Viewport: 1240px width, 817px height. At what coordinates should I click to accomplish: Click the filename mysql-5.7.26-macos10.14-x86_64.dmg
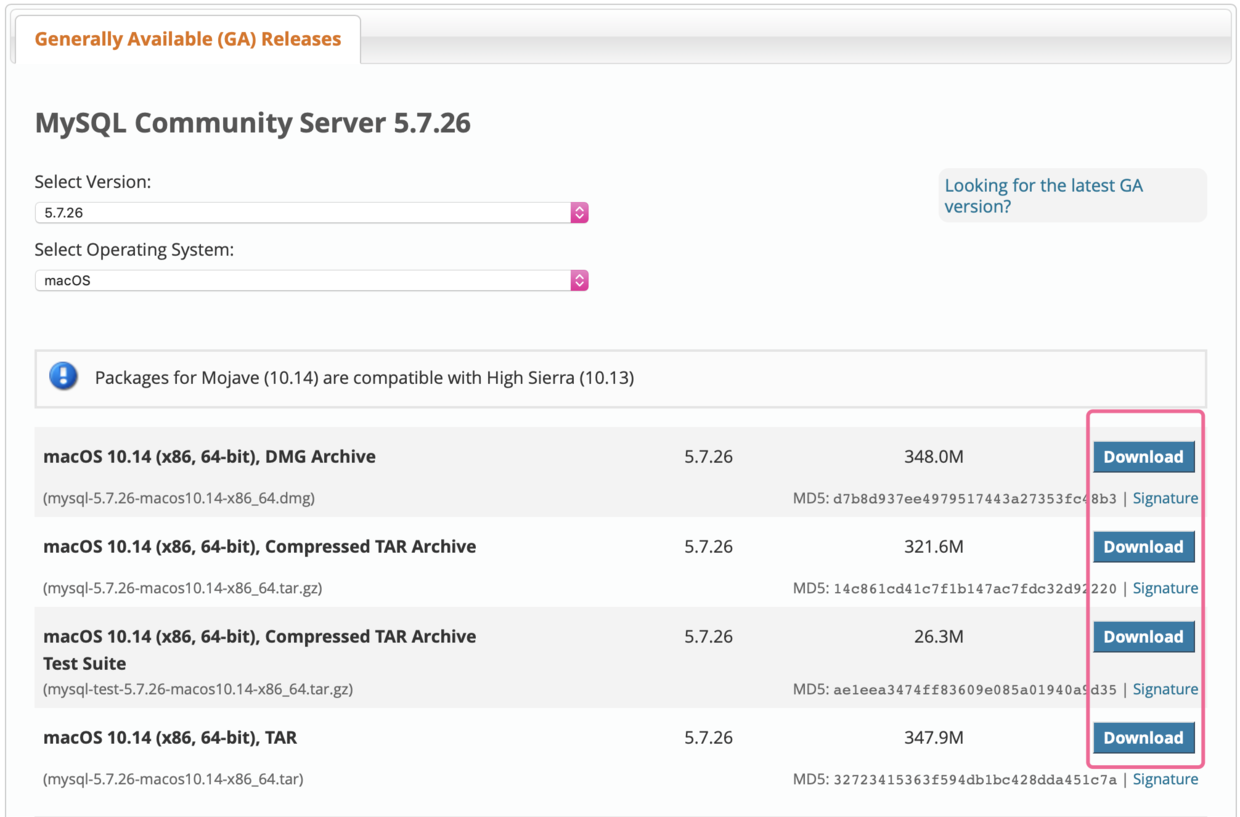tap(180, 497)
